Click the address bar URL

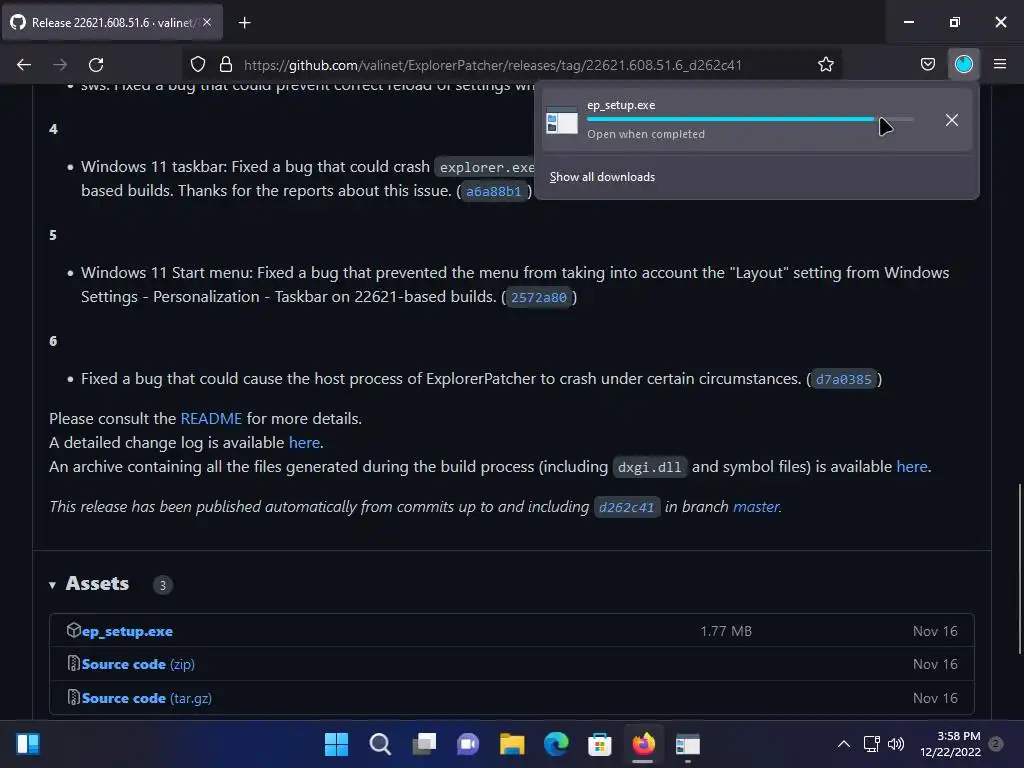coord(492,65)
